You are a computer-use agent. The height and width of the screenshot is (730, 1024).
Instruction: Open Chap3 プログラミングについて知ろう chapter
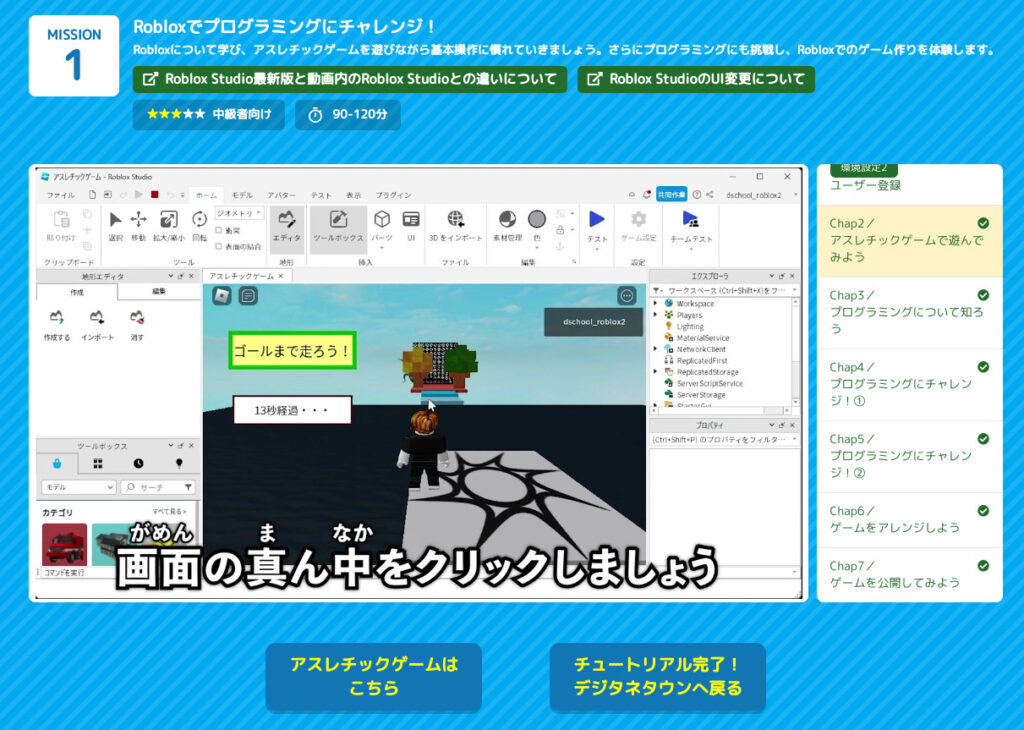(x=910, y=312)
